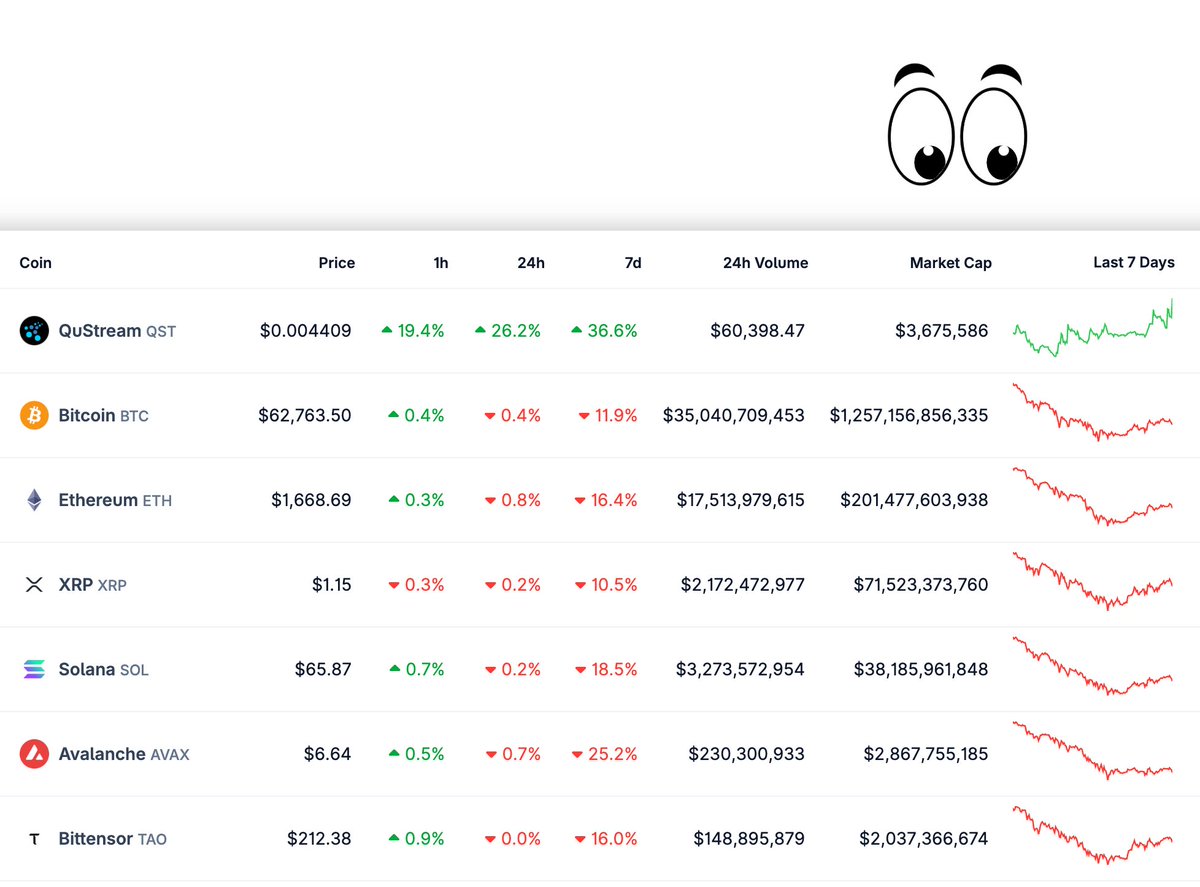Sort the table by the Price column header
1200x887 pixels.
(x=336, y=263)
